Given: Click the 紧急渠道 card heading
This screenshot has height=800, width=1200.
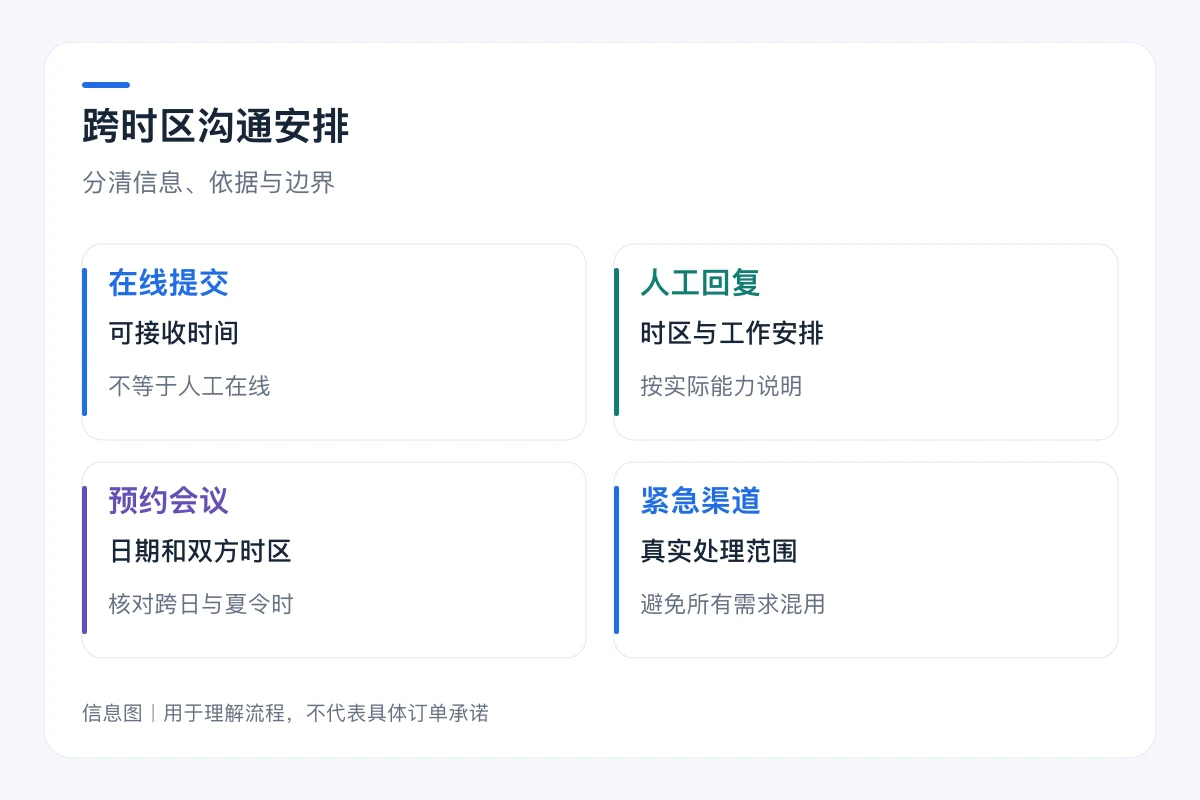Looking at the screenshot, I should pyautogui.click(x=701, y=501).
